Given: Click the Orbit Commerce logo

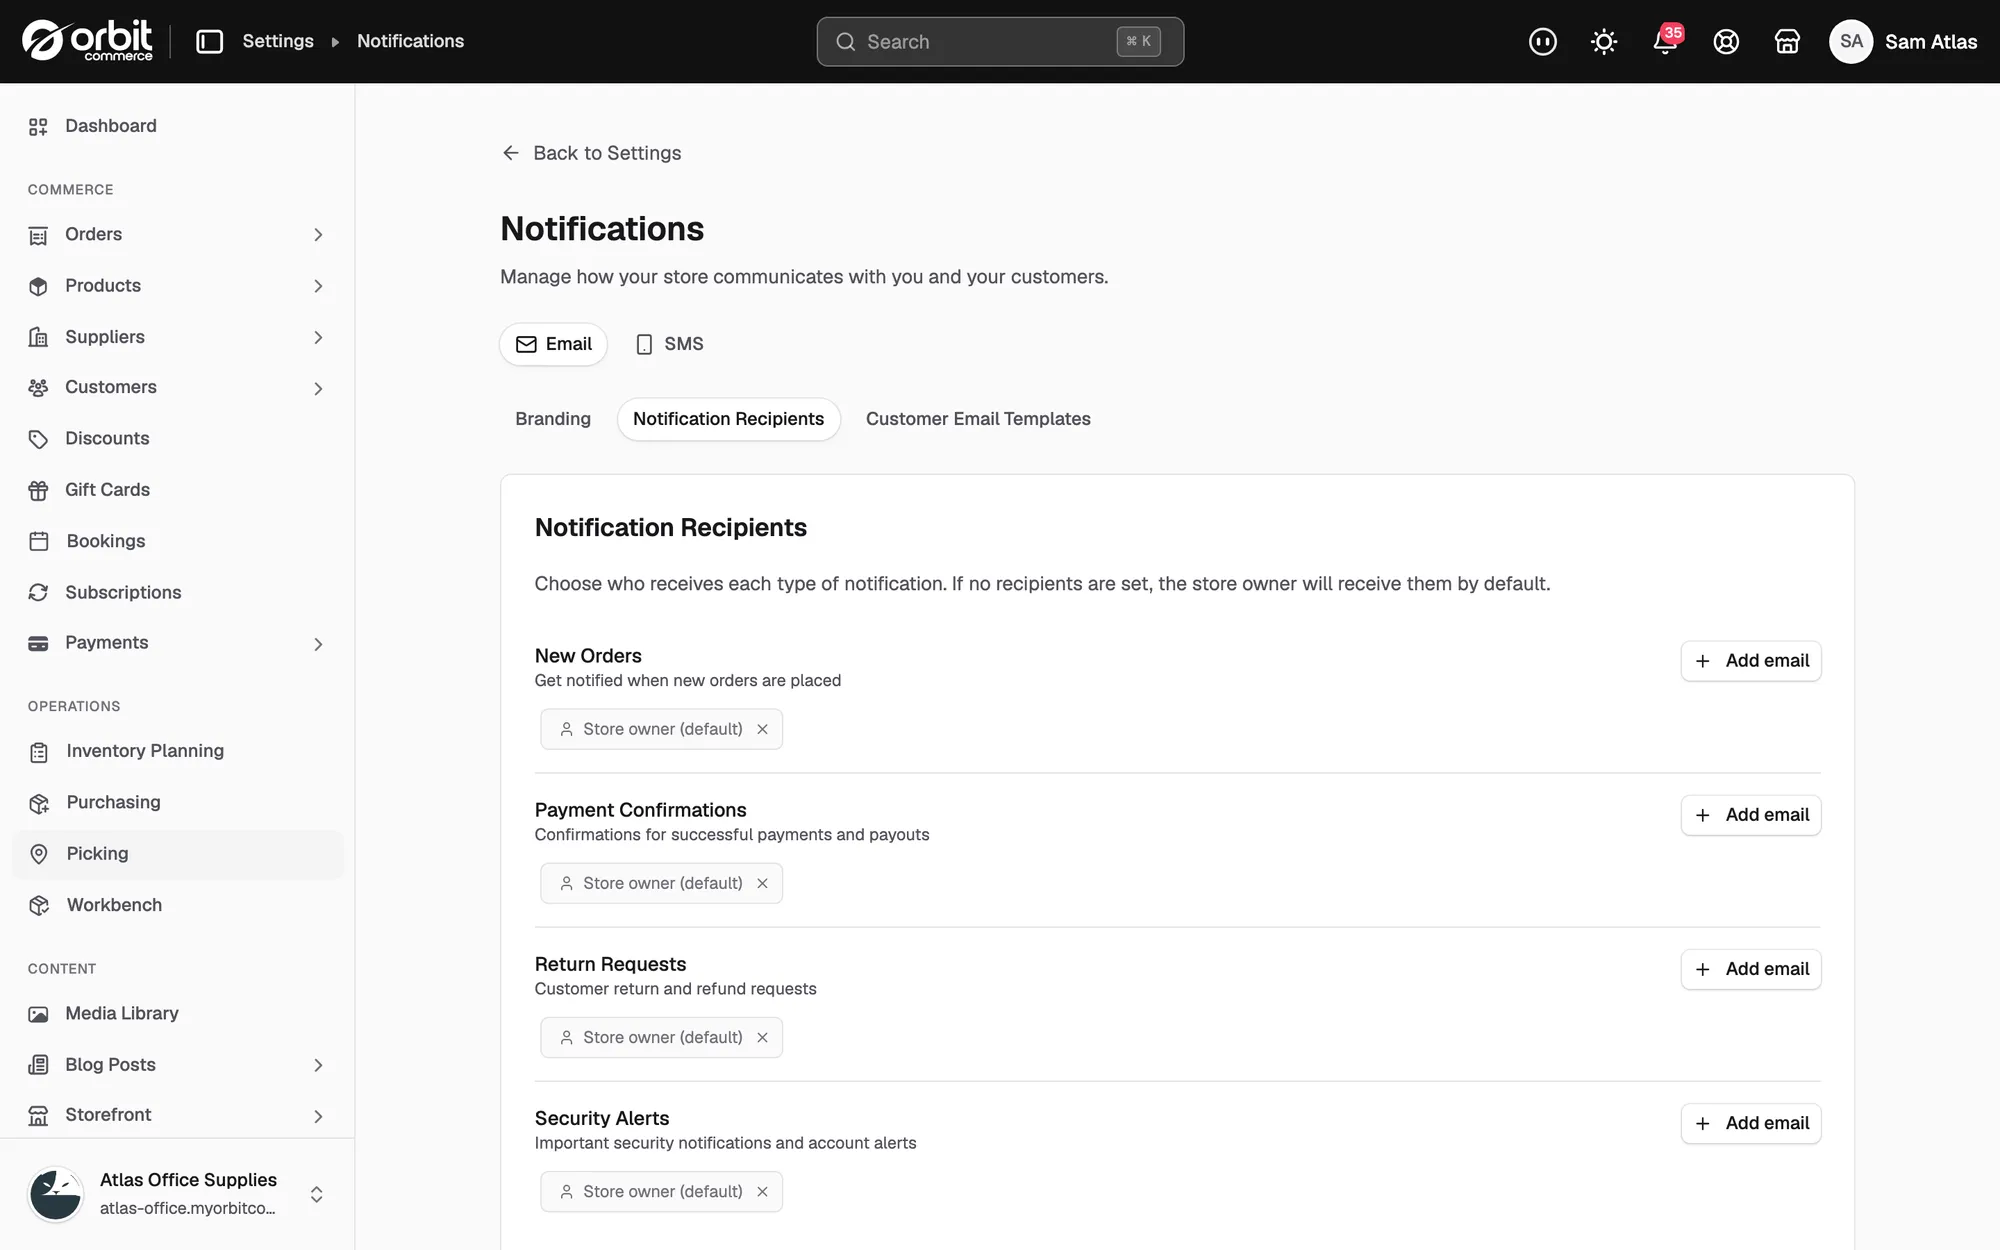Looking at the screenshot, I should click(87, 41).
